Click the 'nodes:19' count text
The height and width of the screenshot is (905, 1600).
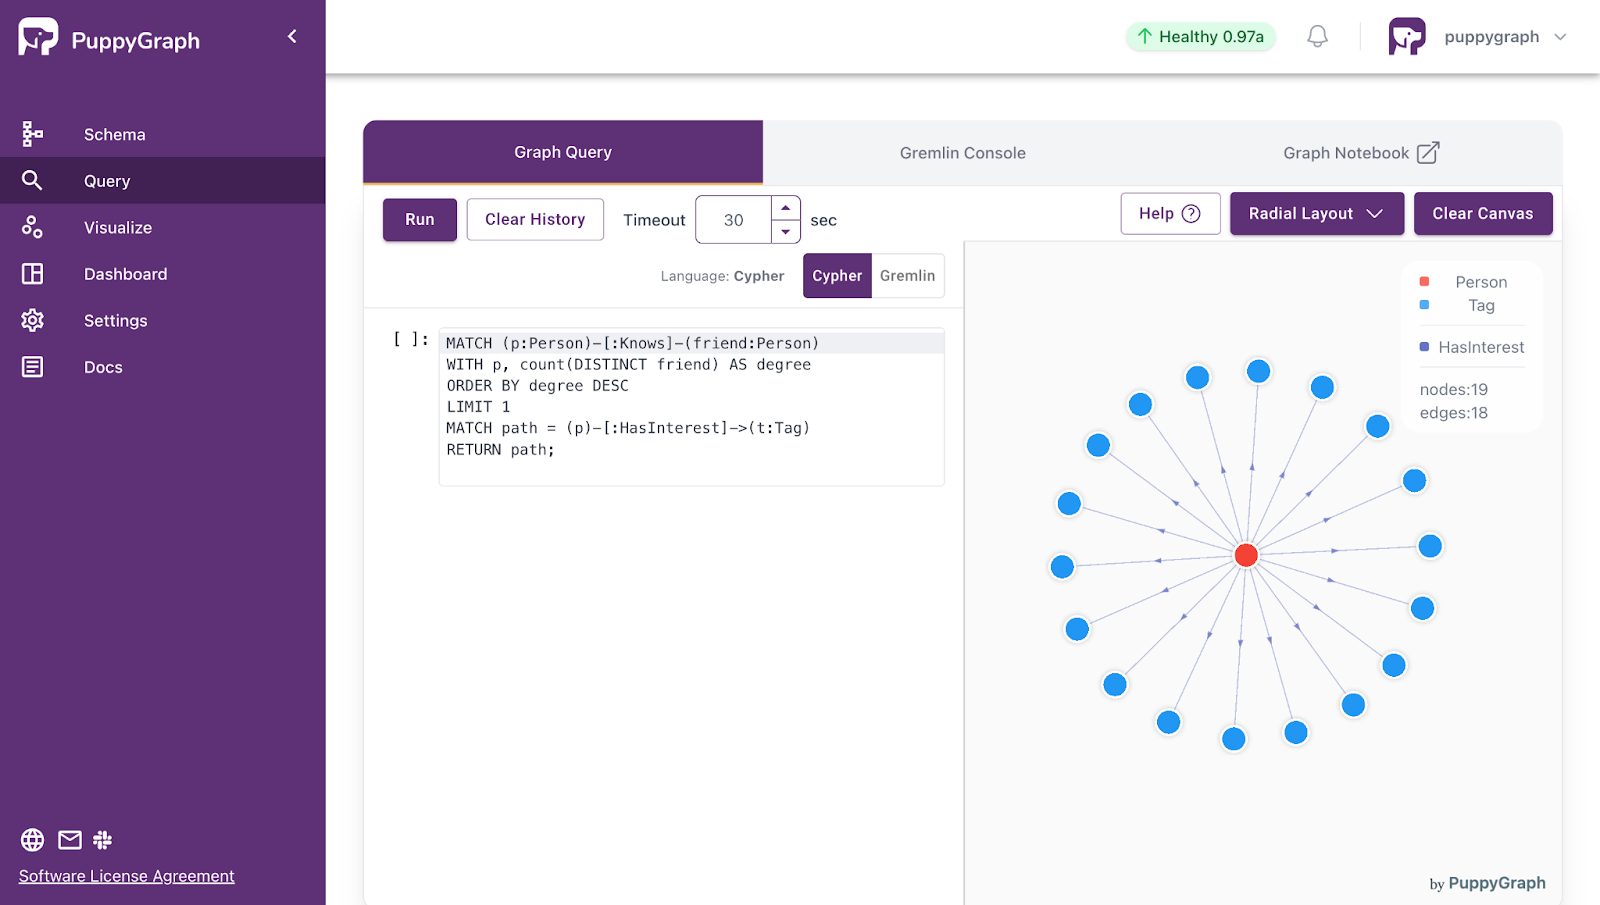click(1454, 390)
